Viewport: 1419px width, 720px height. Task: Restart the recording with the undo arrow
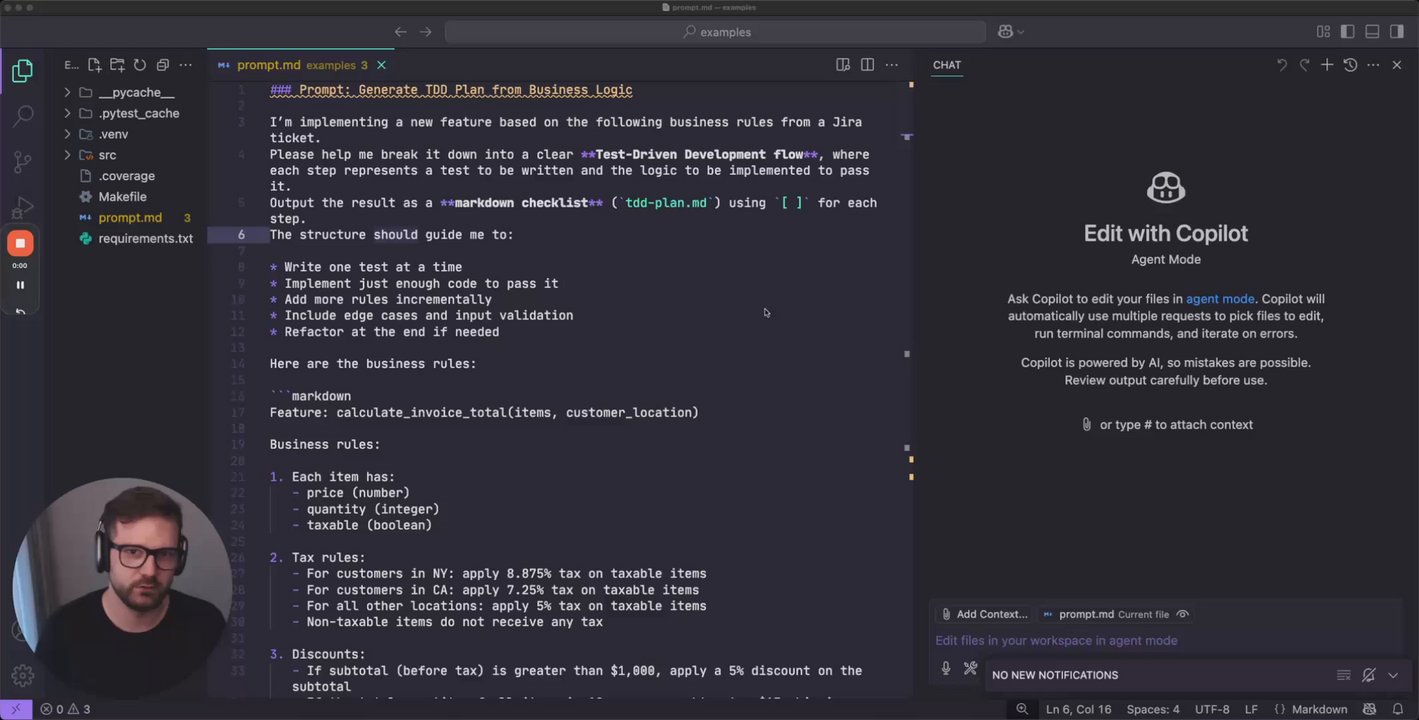[x=20, y=311]
